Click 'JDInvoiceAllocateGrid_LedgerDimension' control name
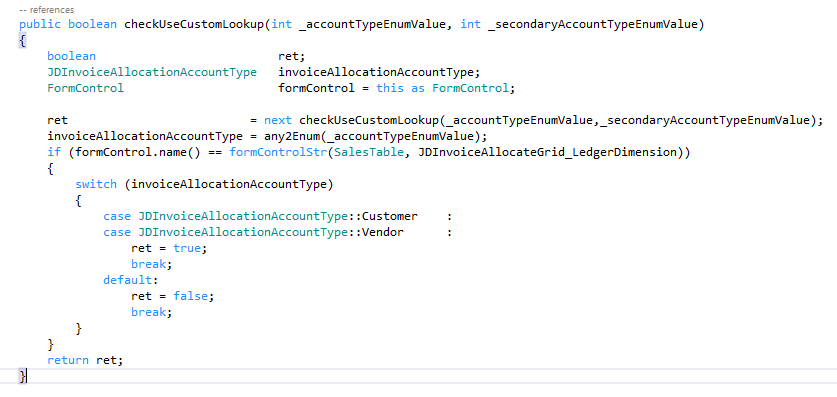This screenshot has width=837, height=397. pos(548,153)
